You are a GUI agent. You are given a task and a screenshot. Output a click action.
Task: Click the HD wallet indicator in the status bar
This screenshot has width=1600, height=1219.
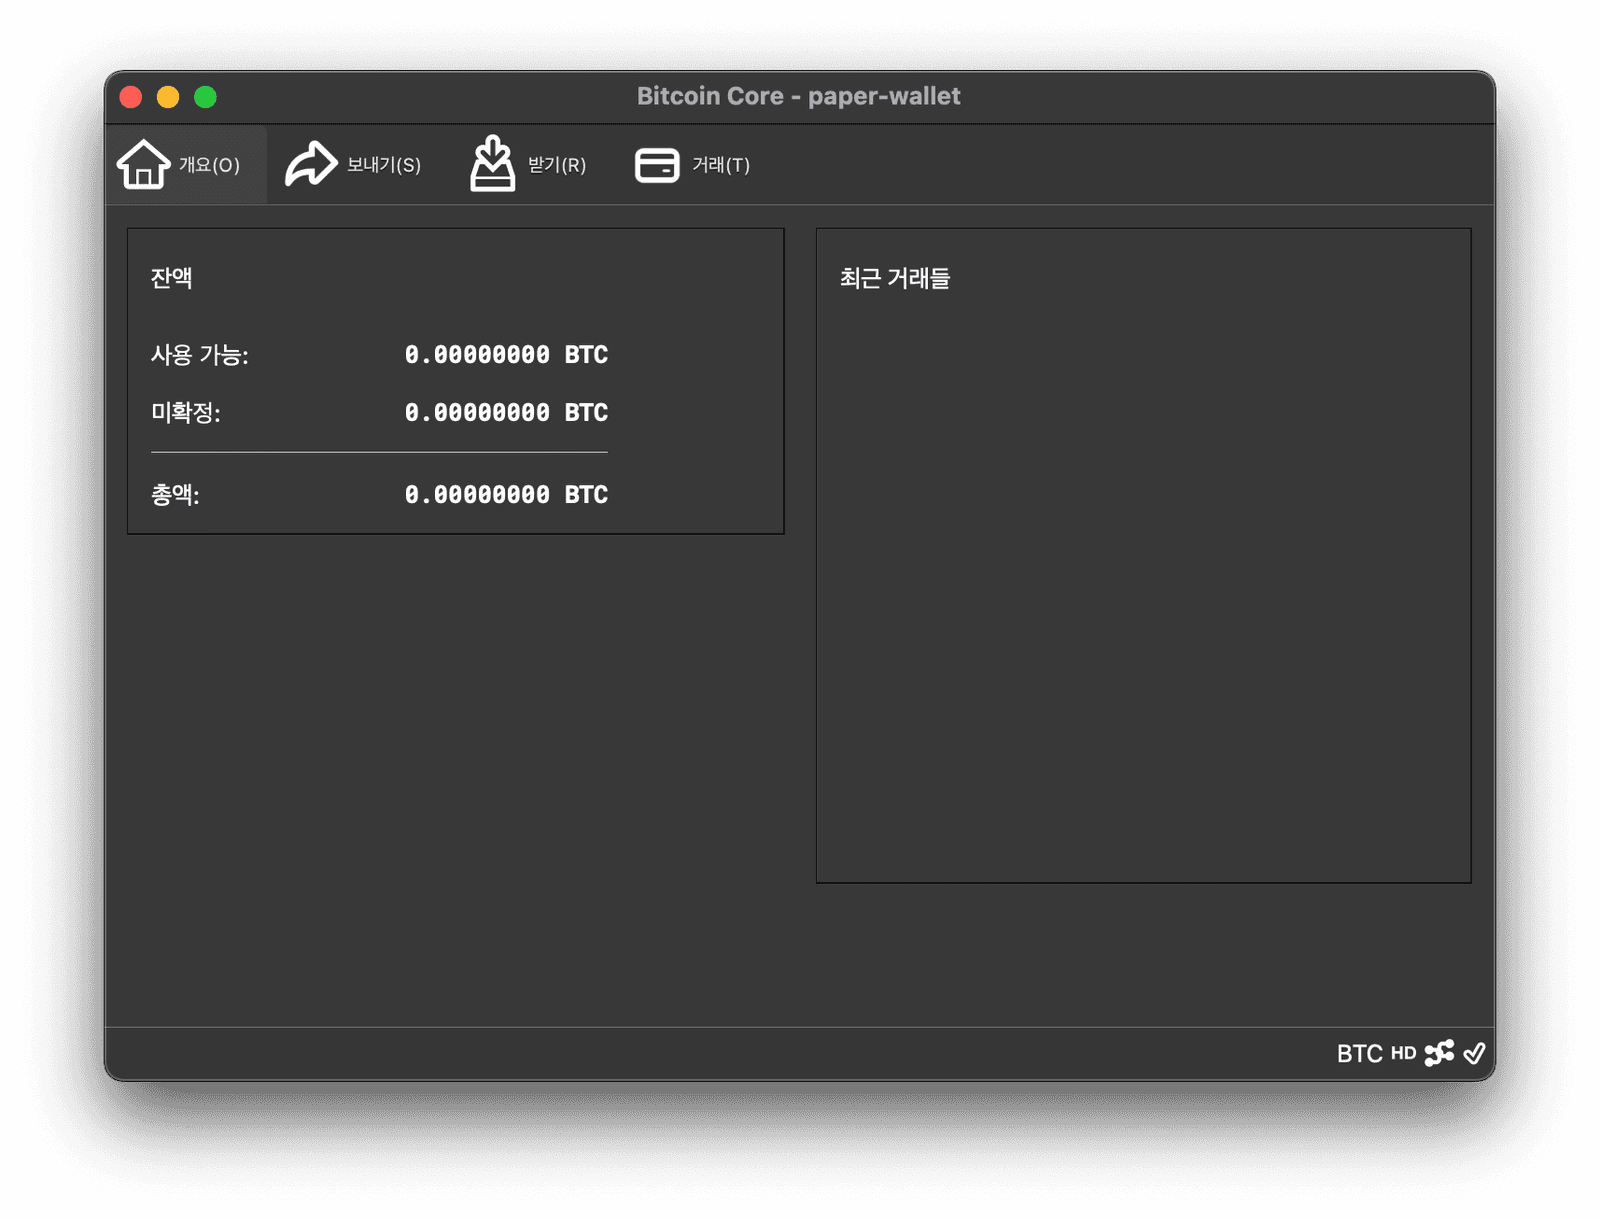(1404, 1054)
